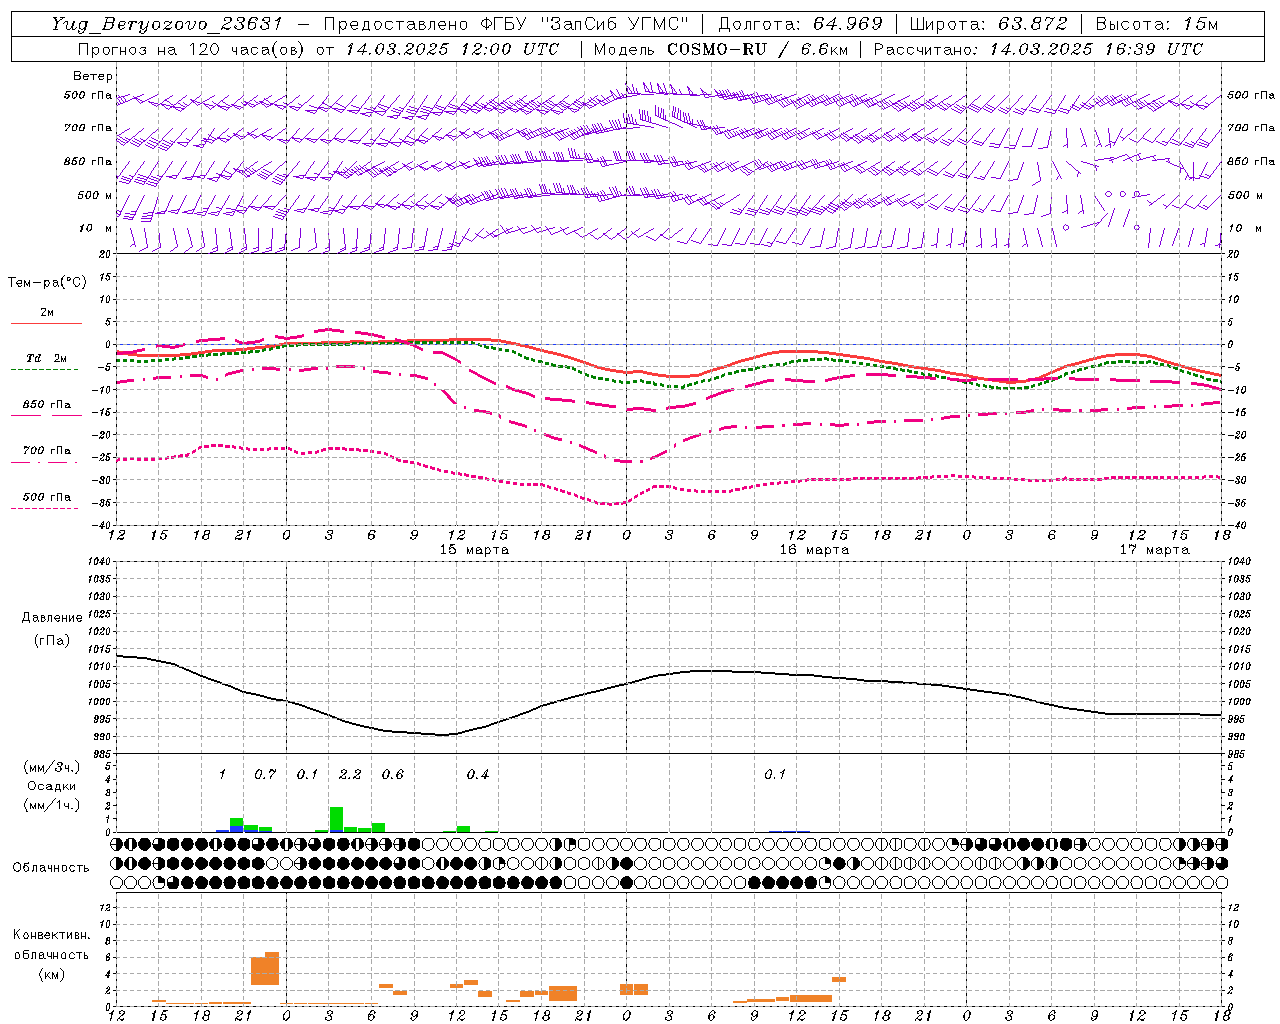The width and height of the screenshot is (1280, 1024).
Task: Click the Модель COSMO-RU / 6.6км label
Action: click(720, 49)
